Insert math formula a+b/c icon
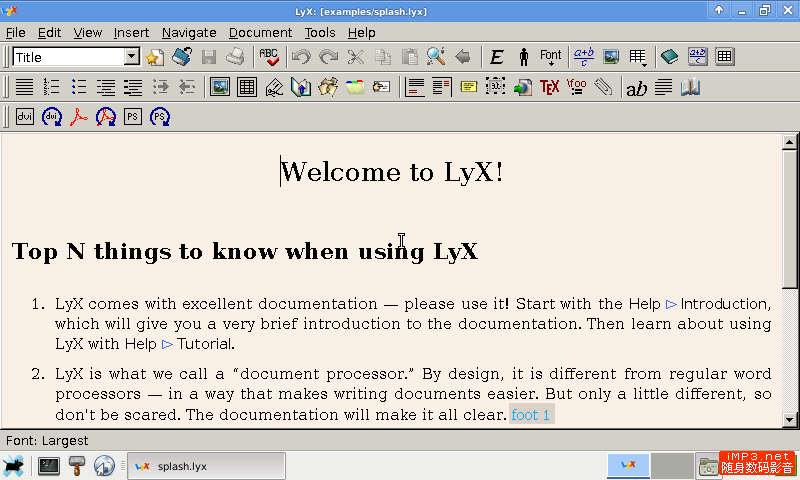 pyautogui.click(x=584, y=57)
